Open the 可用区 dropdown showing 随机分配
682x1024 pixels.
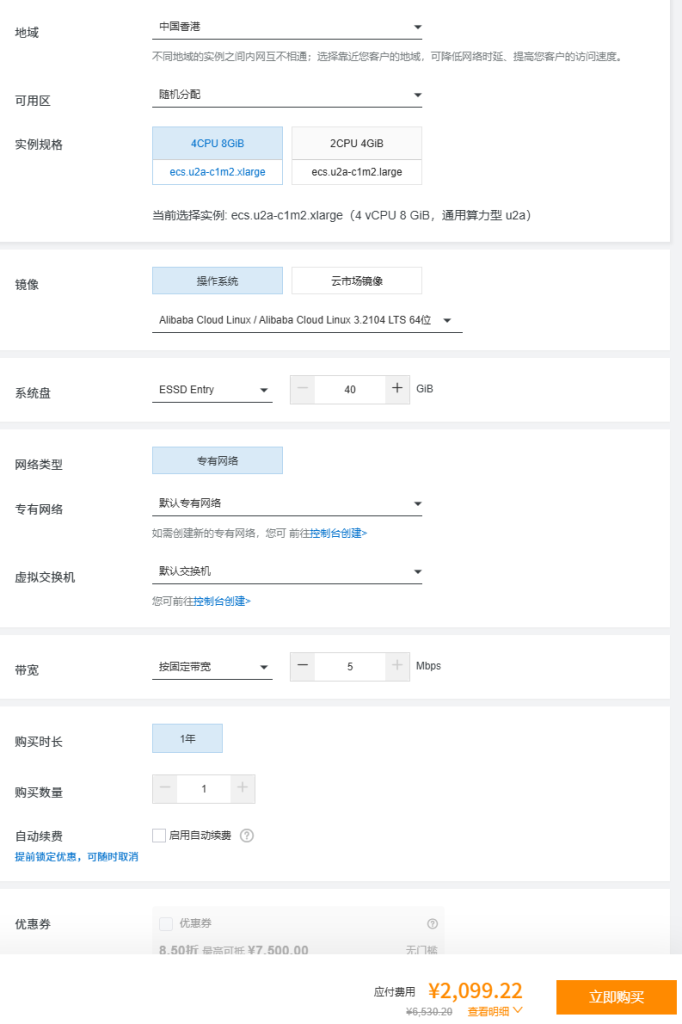pos(287,95)
